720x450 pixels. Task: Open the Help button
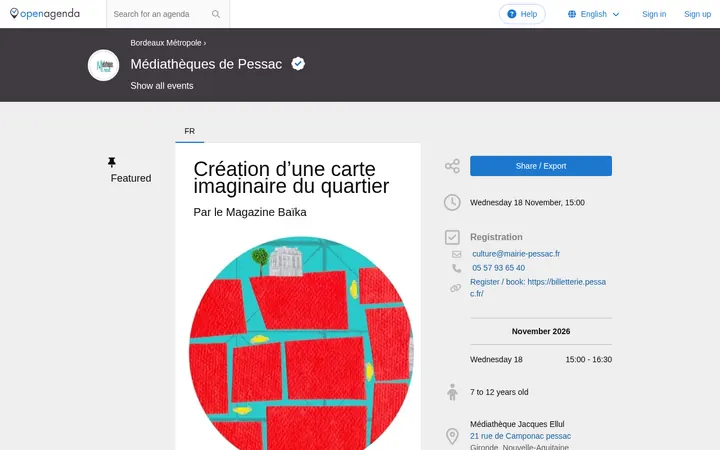(522, 14)
